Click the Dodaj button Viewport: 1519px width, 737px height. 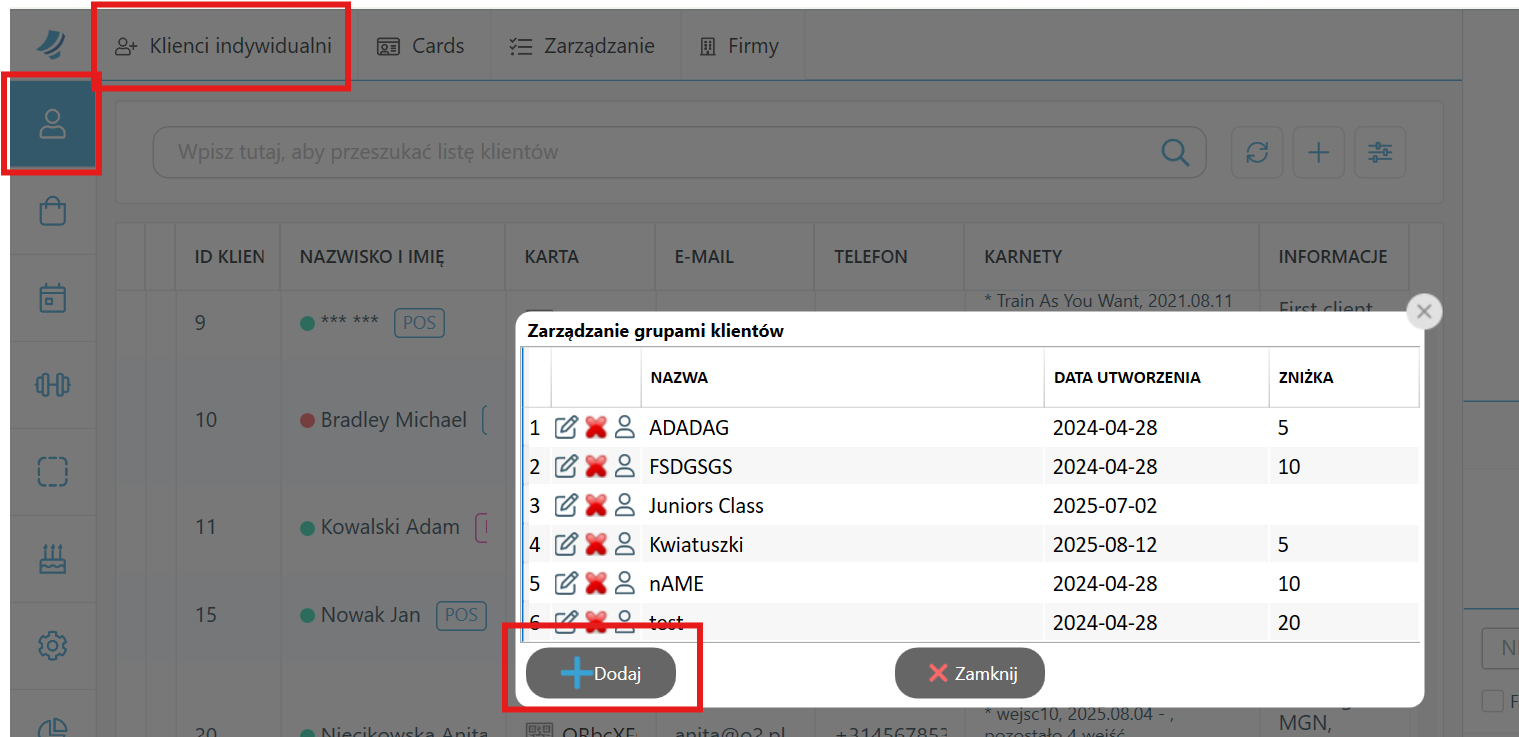click(x=601, y=674)
